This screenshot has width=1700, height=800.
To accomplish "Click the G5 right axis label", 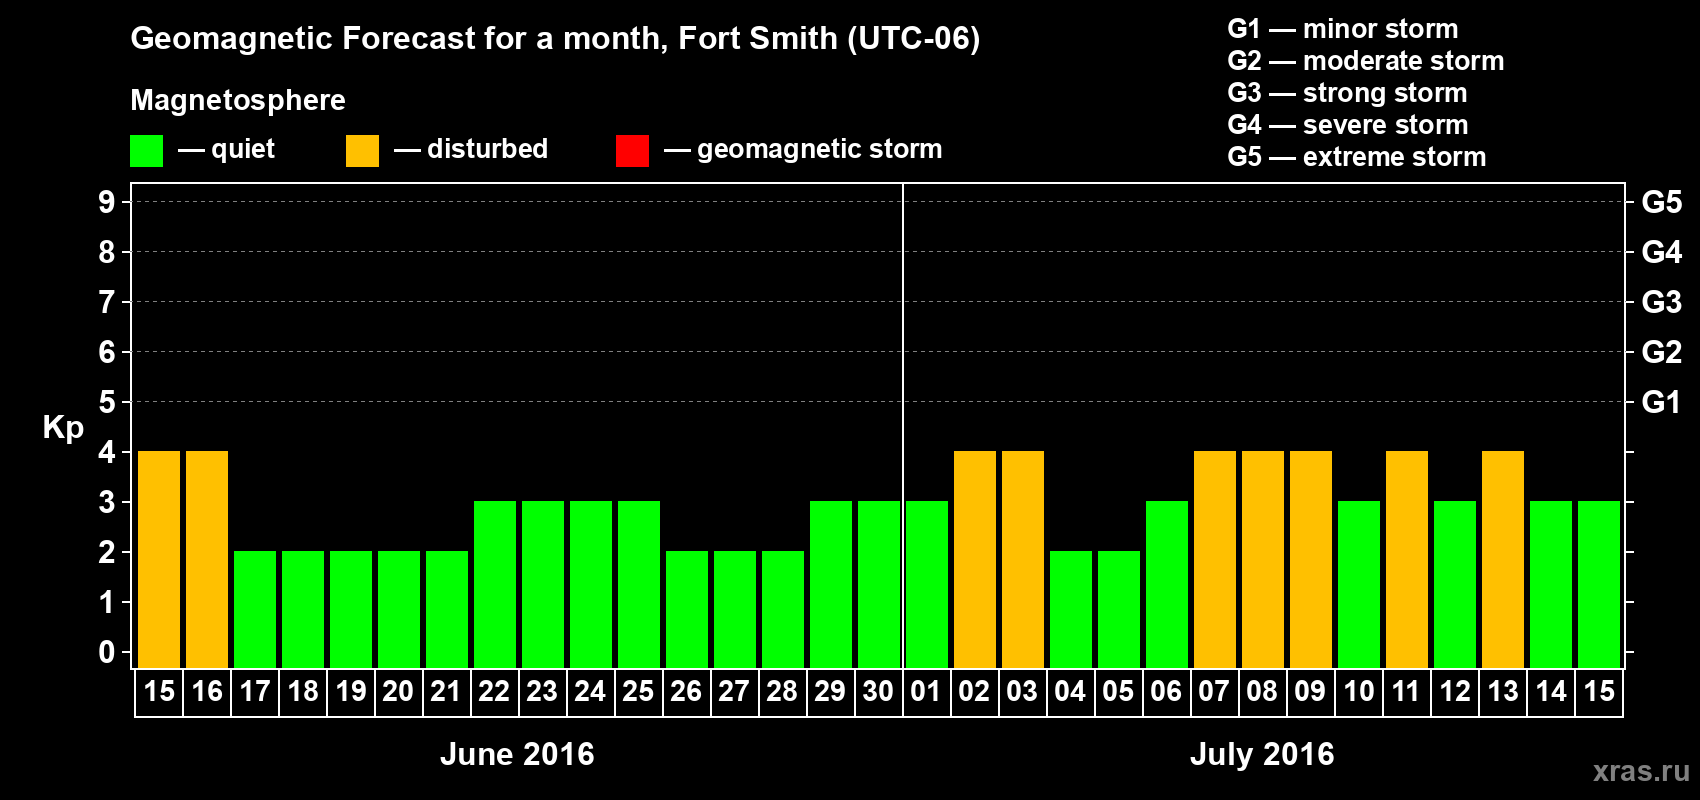I will pyautogui.click(x=1662, y=202).
